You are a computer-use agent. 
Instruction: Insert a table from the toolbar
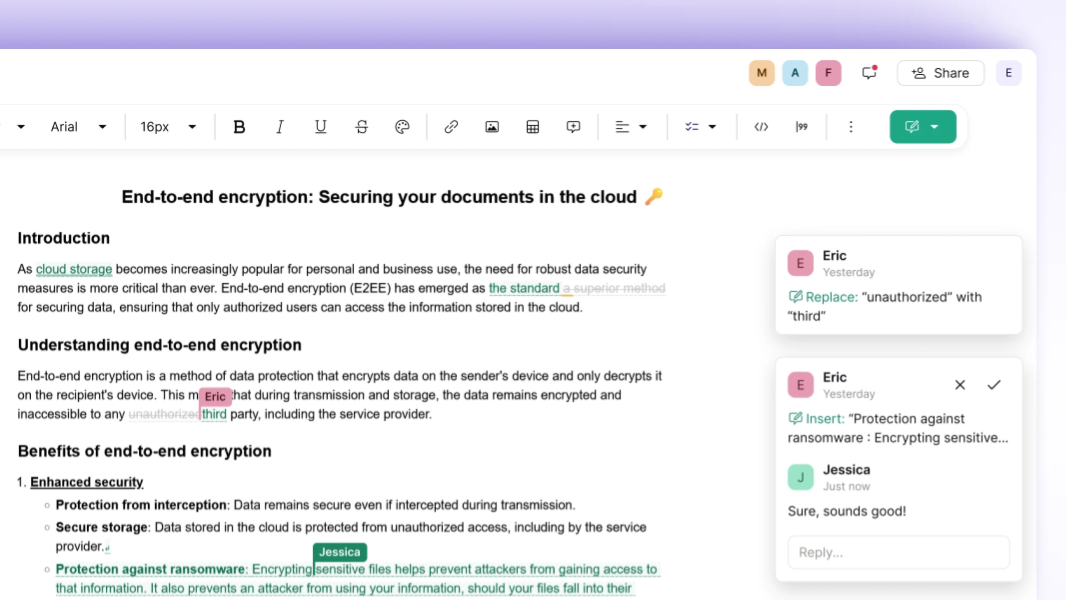click(x=533, y=127)
